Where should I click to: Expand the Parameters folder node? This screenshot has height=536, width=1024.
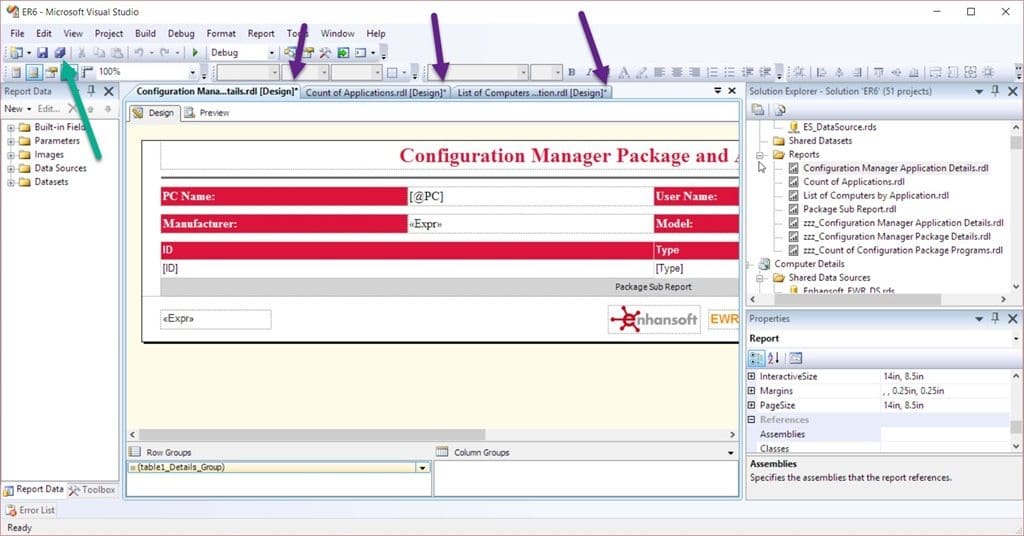click(10, 141)
